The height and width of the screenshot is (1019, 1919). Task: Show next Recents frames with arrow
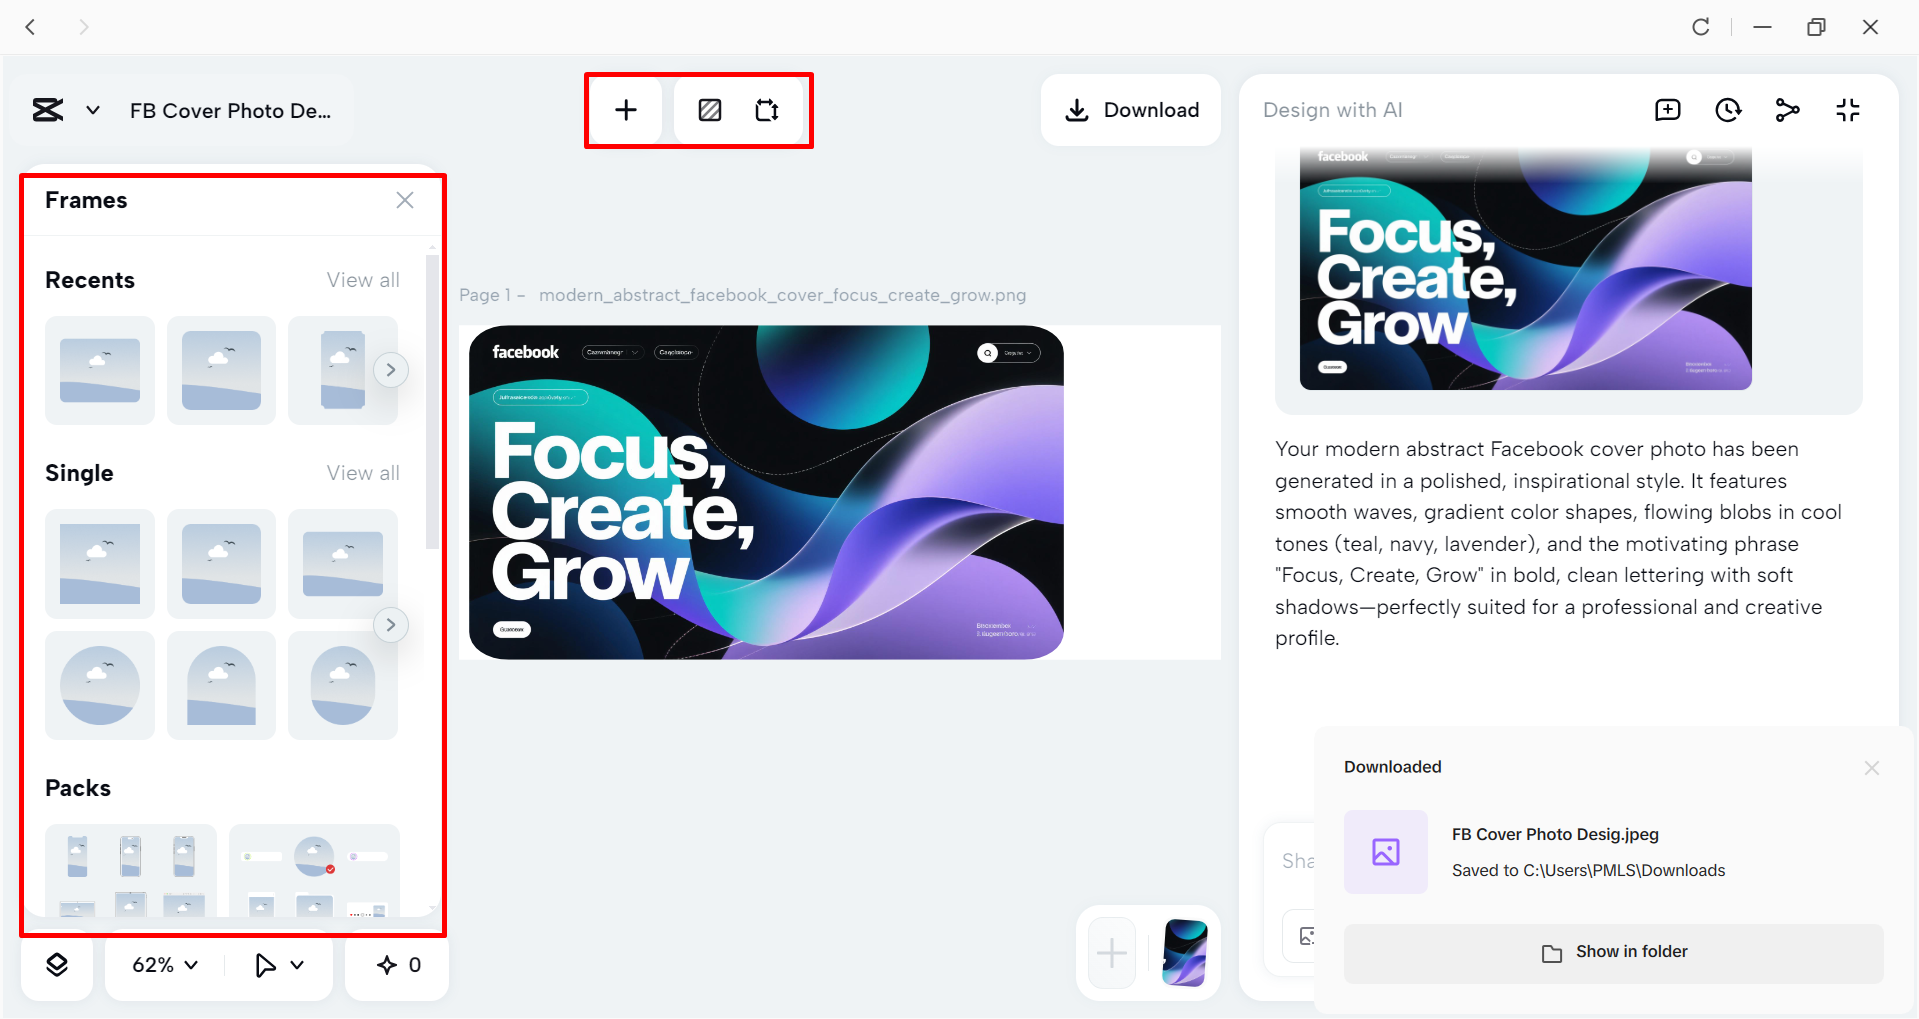point(391,370)
